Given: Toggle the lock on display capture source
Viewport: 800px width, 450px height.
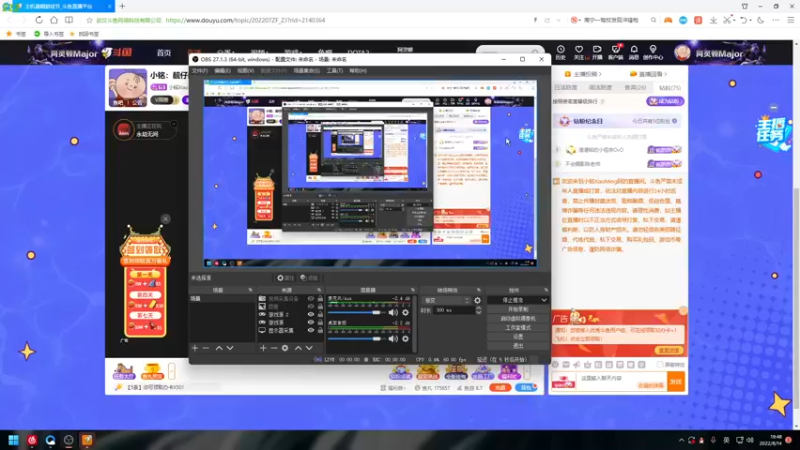Looking at the screenshot, I should click(320, 330).
